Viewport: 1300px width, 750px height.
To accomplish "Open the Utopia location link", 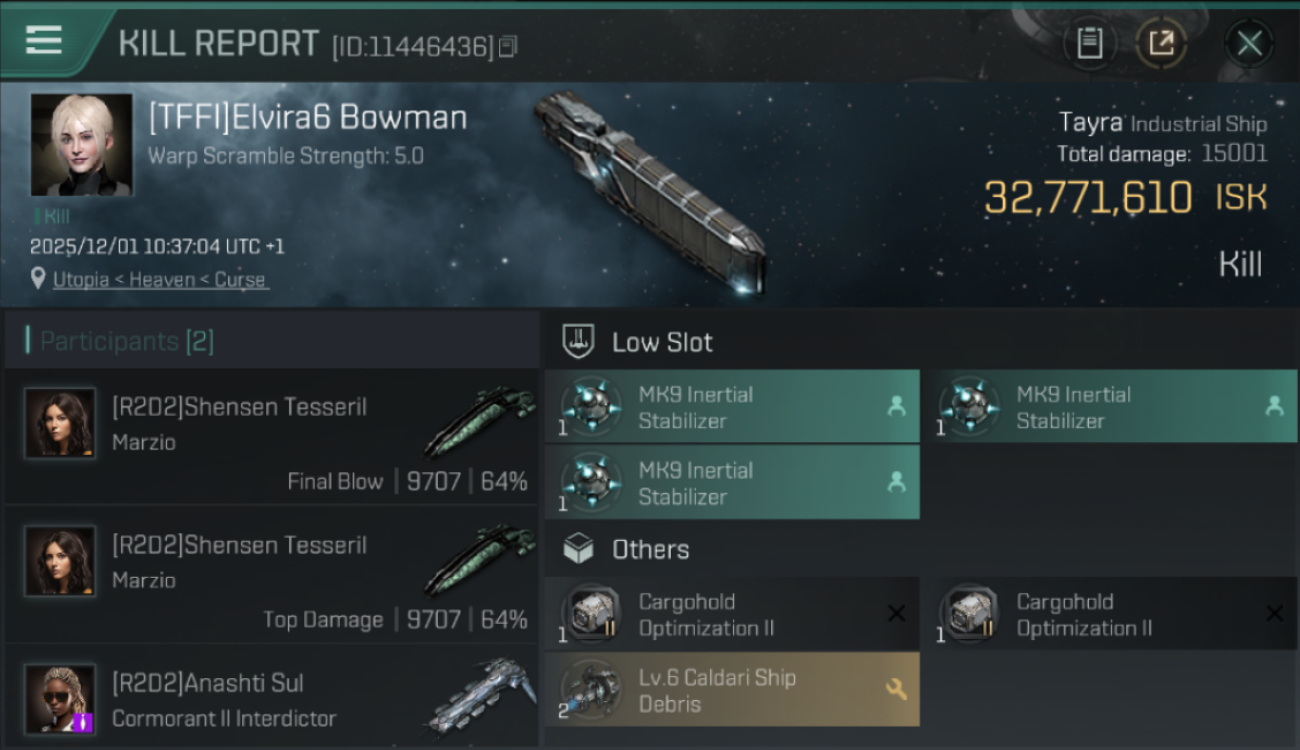I will 160,280.
